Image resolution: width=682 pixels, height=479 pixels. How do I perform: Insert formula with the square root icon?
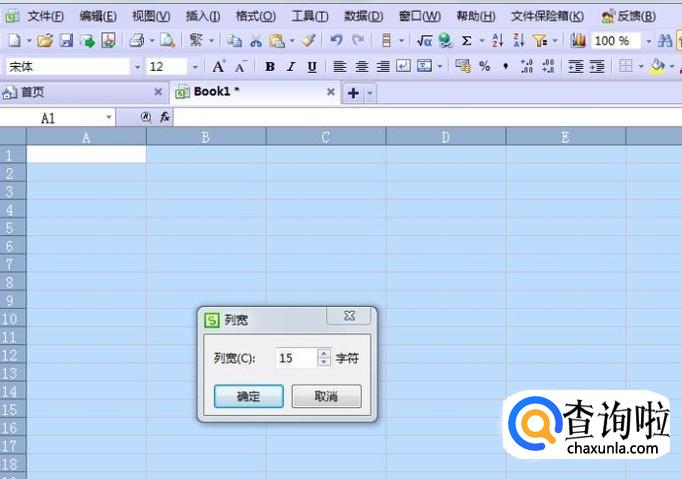pos(424,41)
